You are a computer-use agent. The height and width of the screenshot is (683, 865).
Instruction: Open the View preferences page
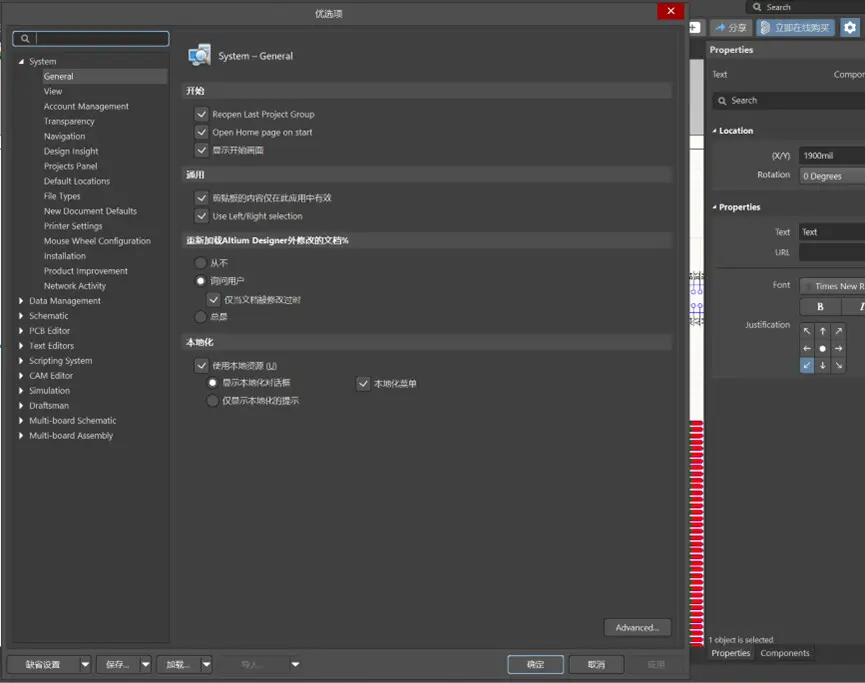point(53,91)
